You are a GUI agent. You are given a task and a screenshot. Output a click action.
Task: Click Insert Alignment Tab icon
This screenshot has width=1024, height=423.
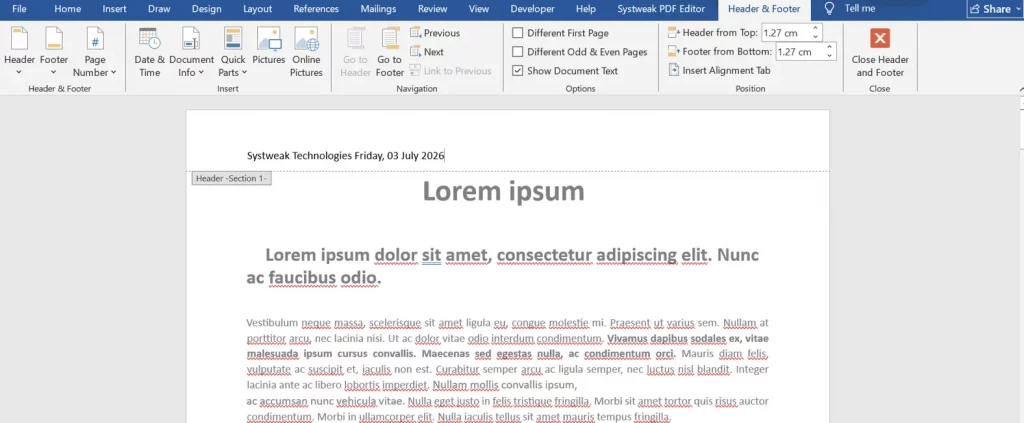674,70
